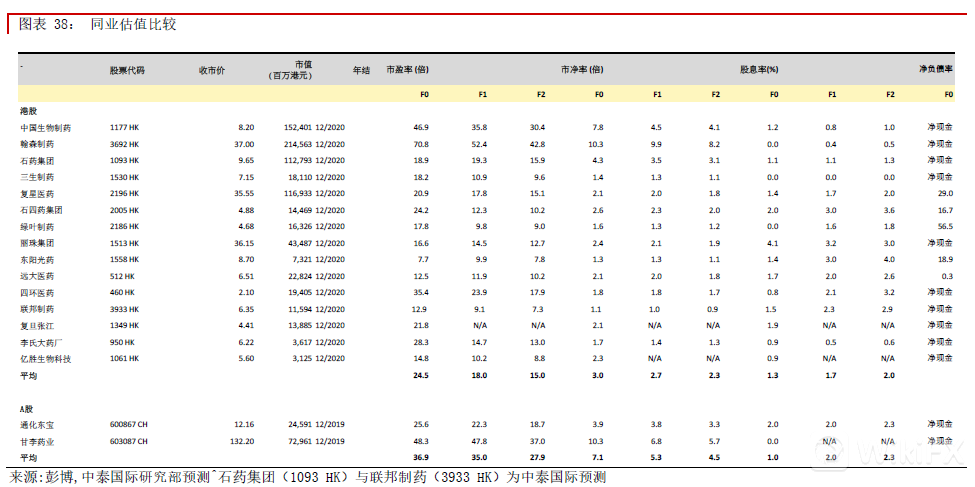Select the 复旦张江 row label

point(37,325)
